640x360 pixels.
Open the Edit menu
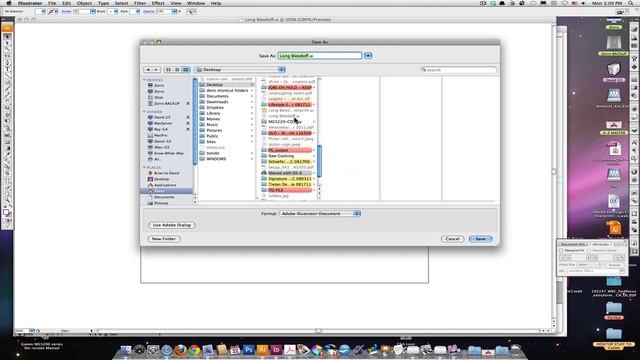67,3
